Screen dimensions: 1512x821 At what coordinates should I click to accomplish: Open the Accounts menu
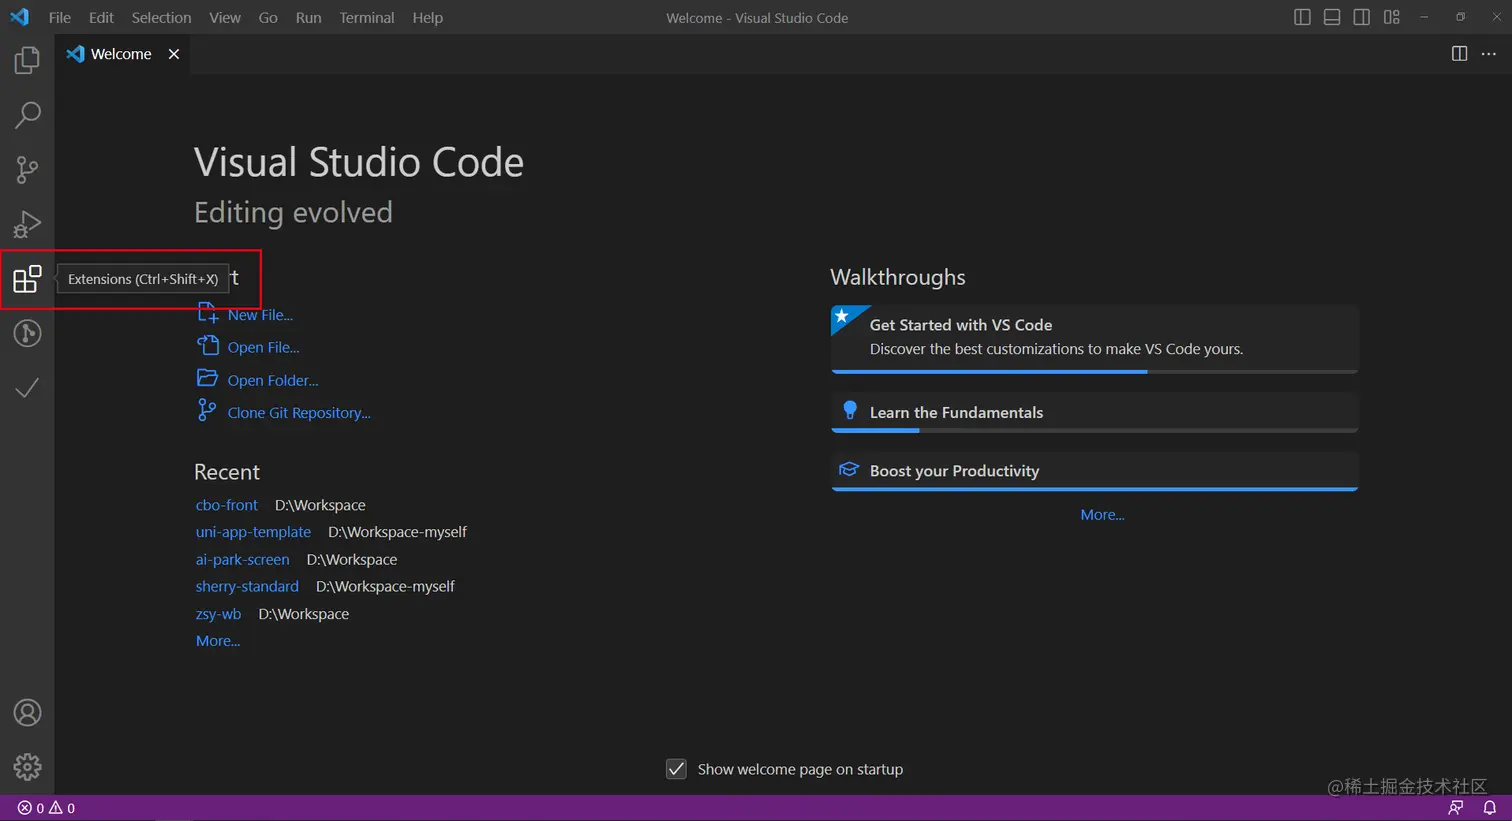(27, 713)
